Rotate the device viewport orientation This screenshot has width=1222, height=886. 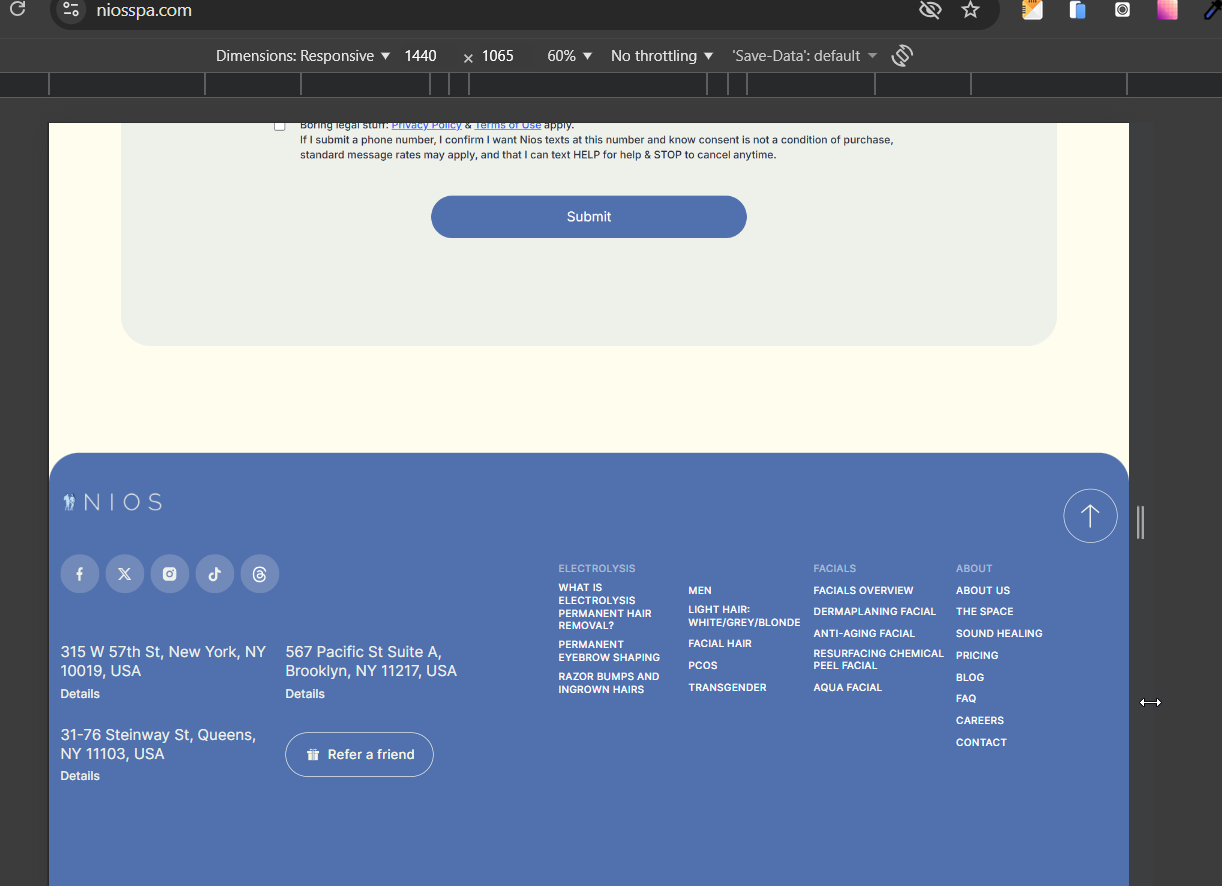coord(902,56)
